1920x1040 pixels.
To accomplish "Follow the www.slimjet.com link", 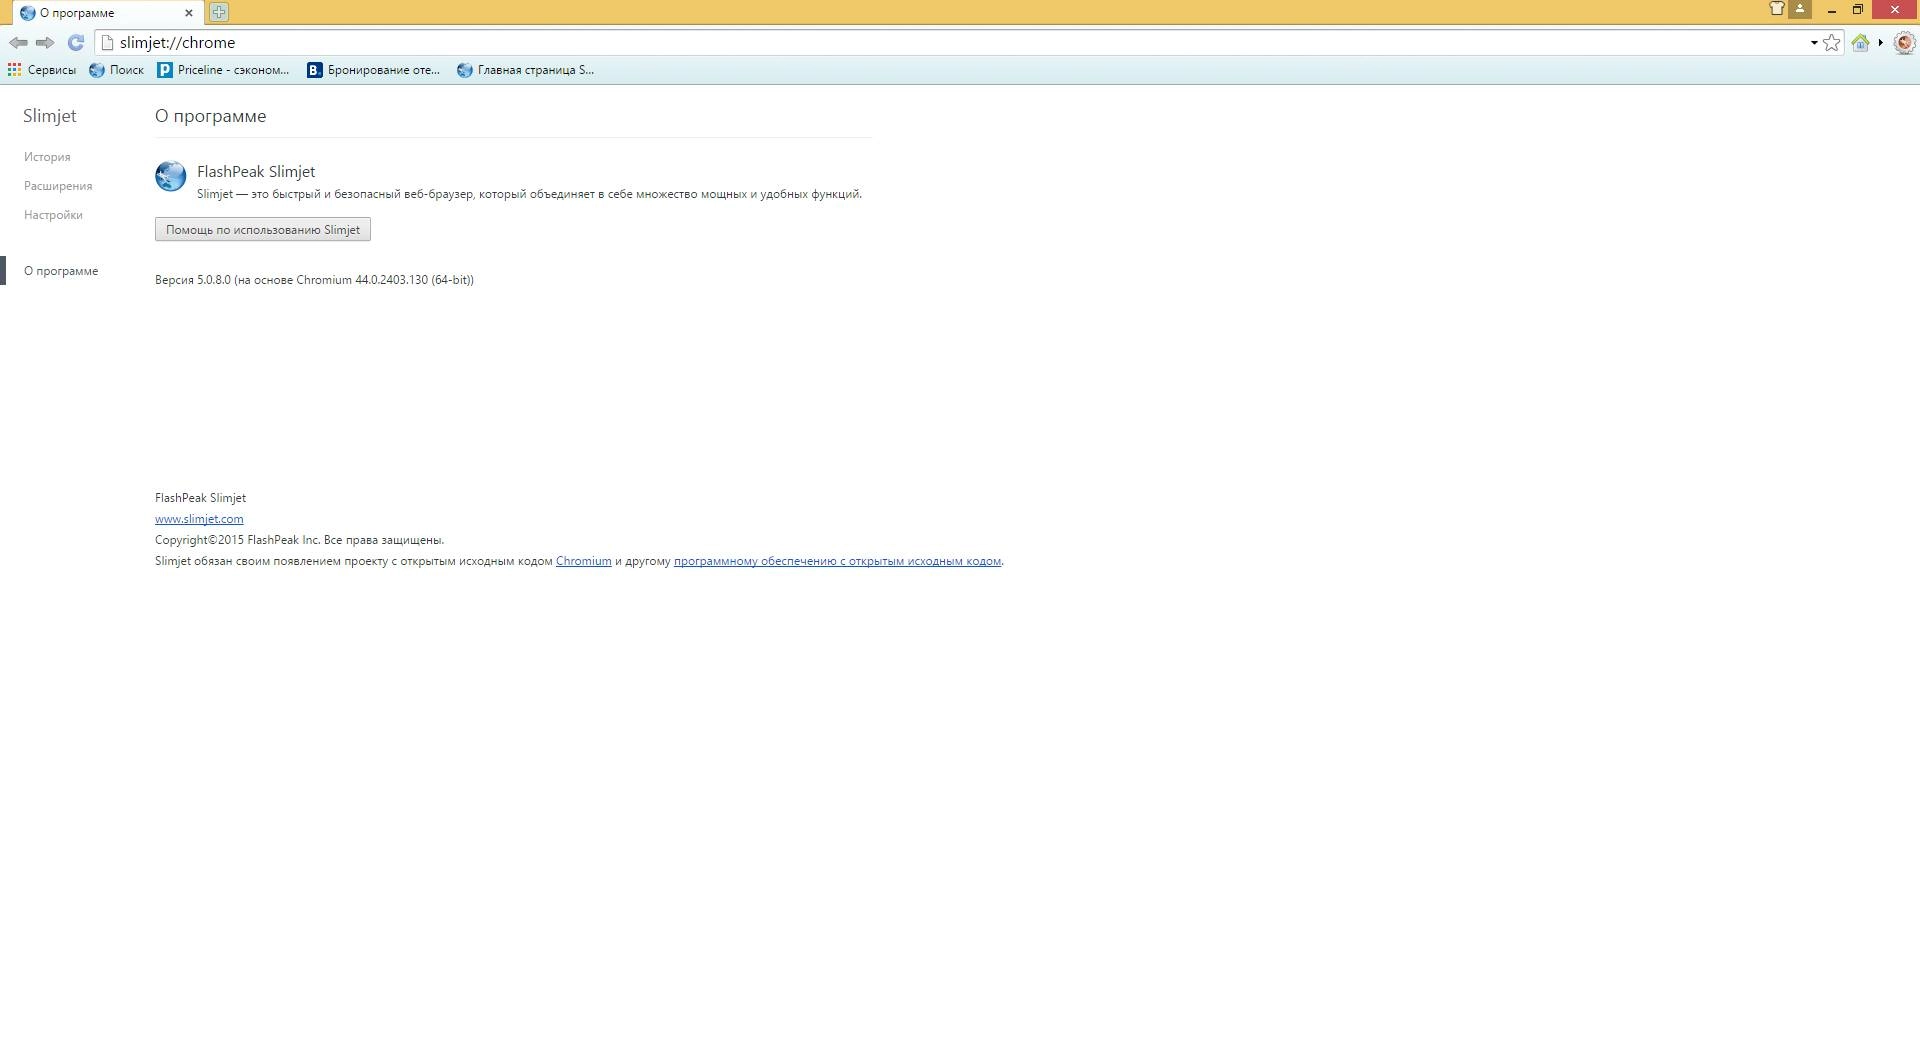I will tap(199, 519).
